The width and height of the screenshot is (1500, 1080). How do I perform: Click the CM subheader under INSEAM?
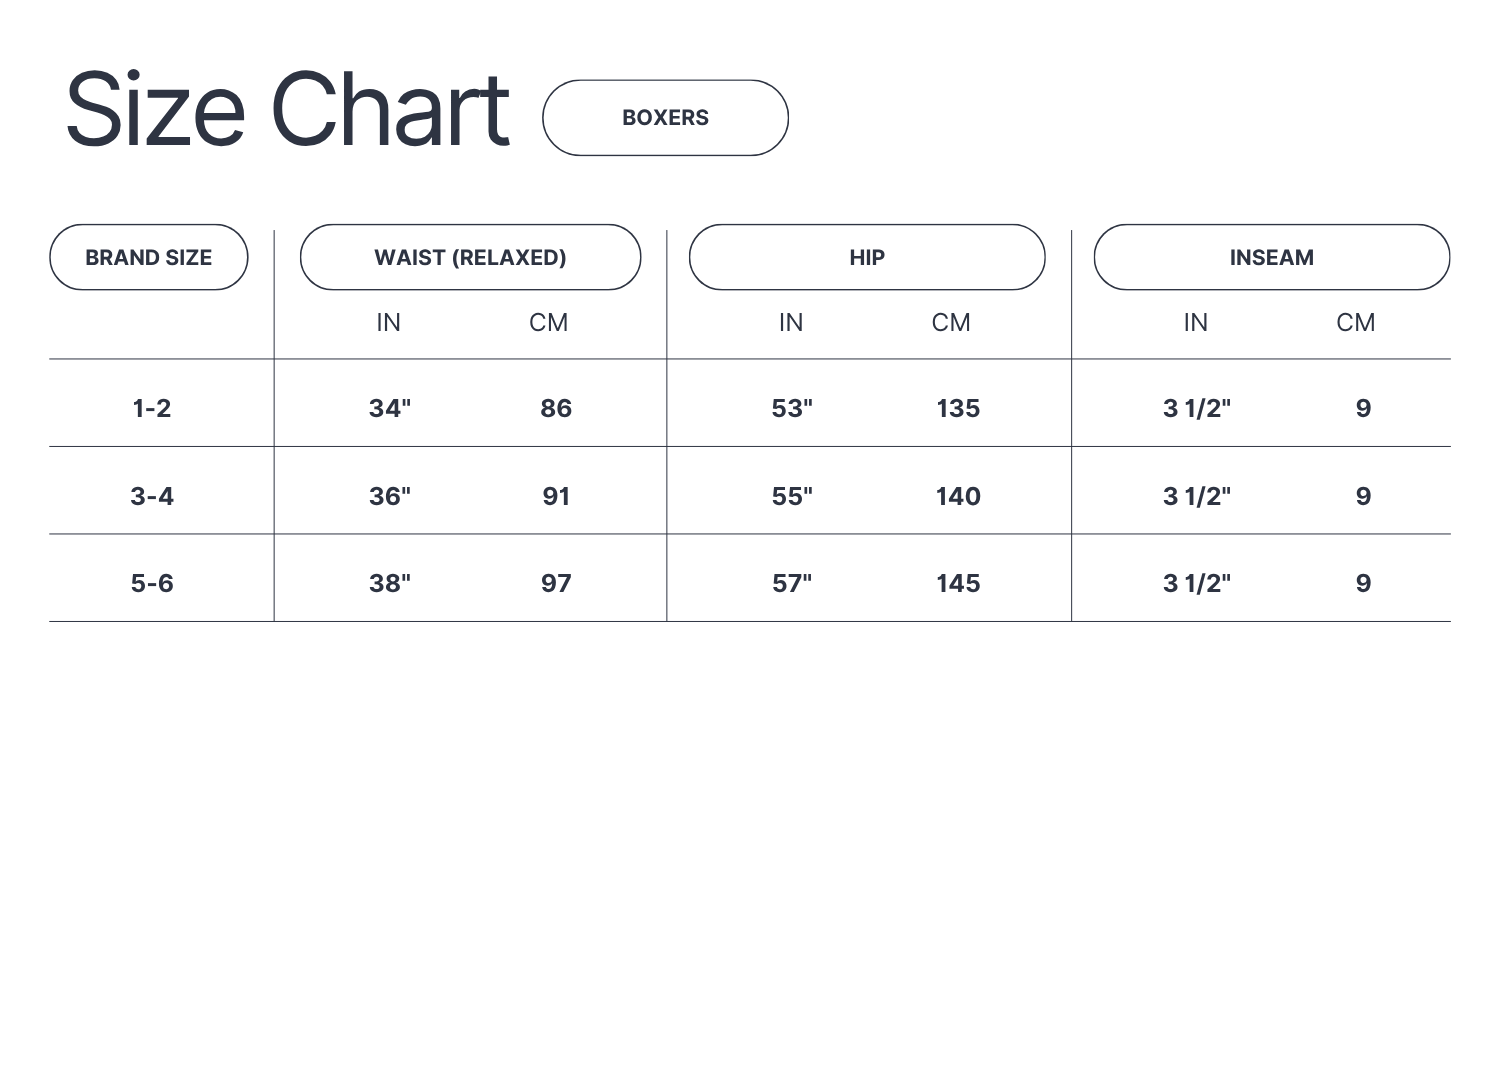1356,323
